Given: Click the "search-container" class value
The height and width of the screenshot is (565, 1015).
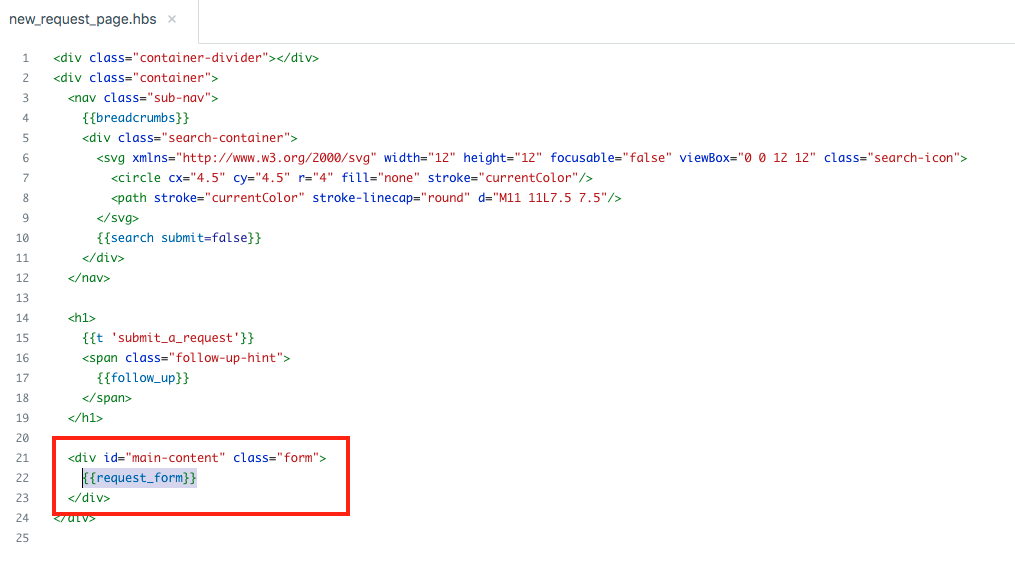Looking at the screenshot, I should [x=238, y=138].
